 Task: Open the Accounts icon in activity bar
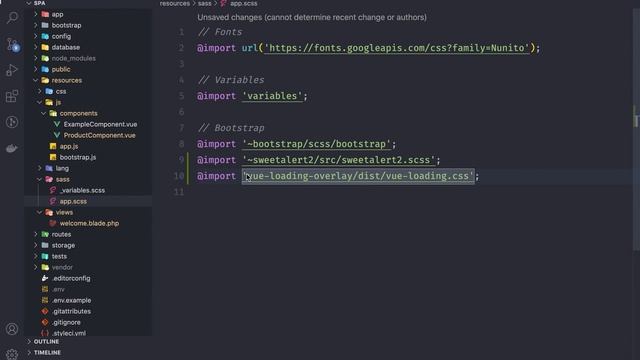(12, 329)
